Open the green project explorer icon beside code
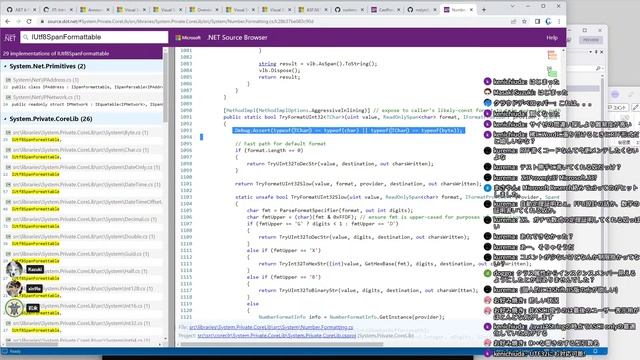Image resolution: width=640 pixels, height=360 pixels. pyautogui.click(x=552, y=72)
